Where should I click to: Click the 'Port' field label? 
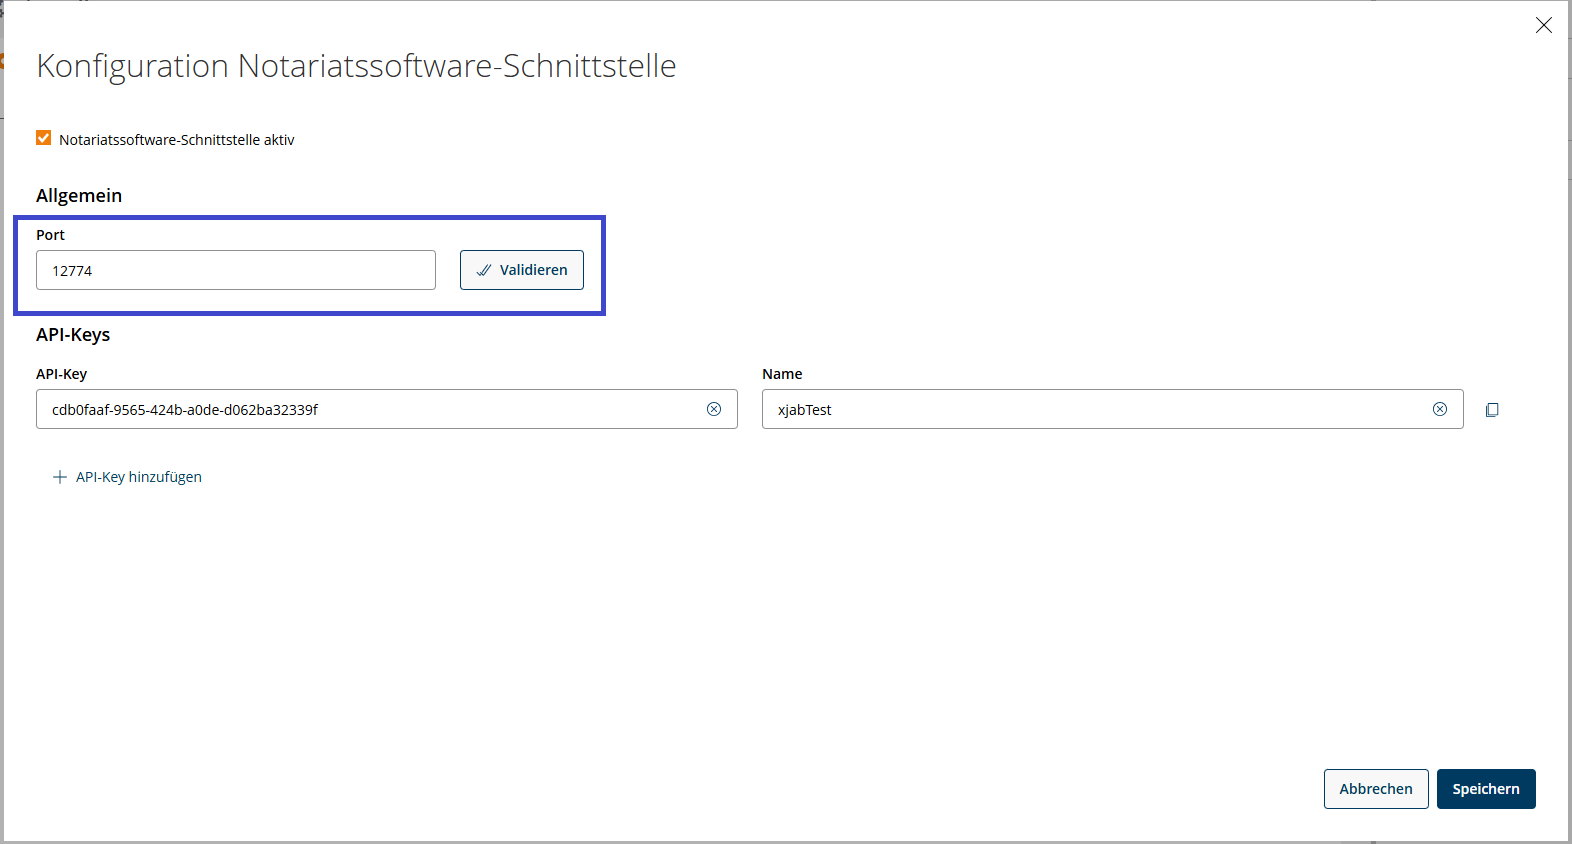(x=50, y=235)
